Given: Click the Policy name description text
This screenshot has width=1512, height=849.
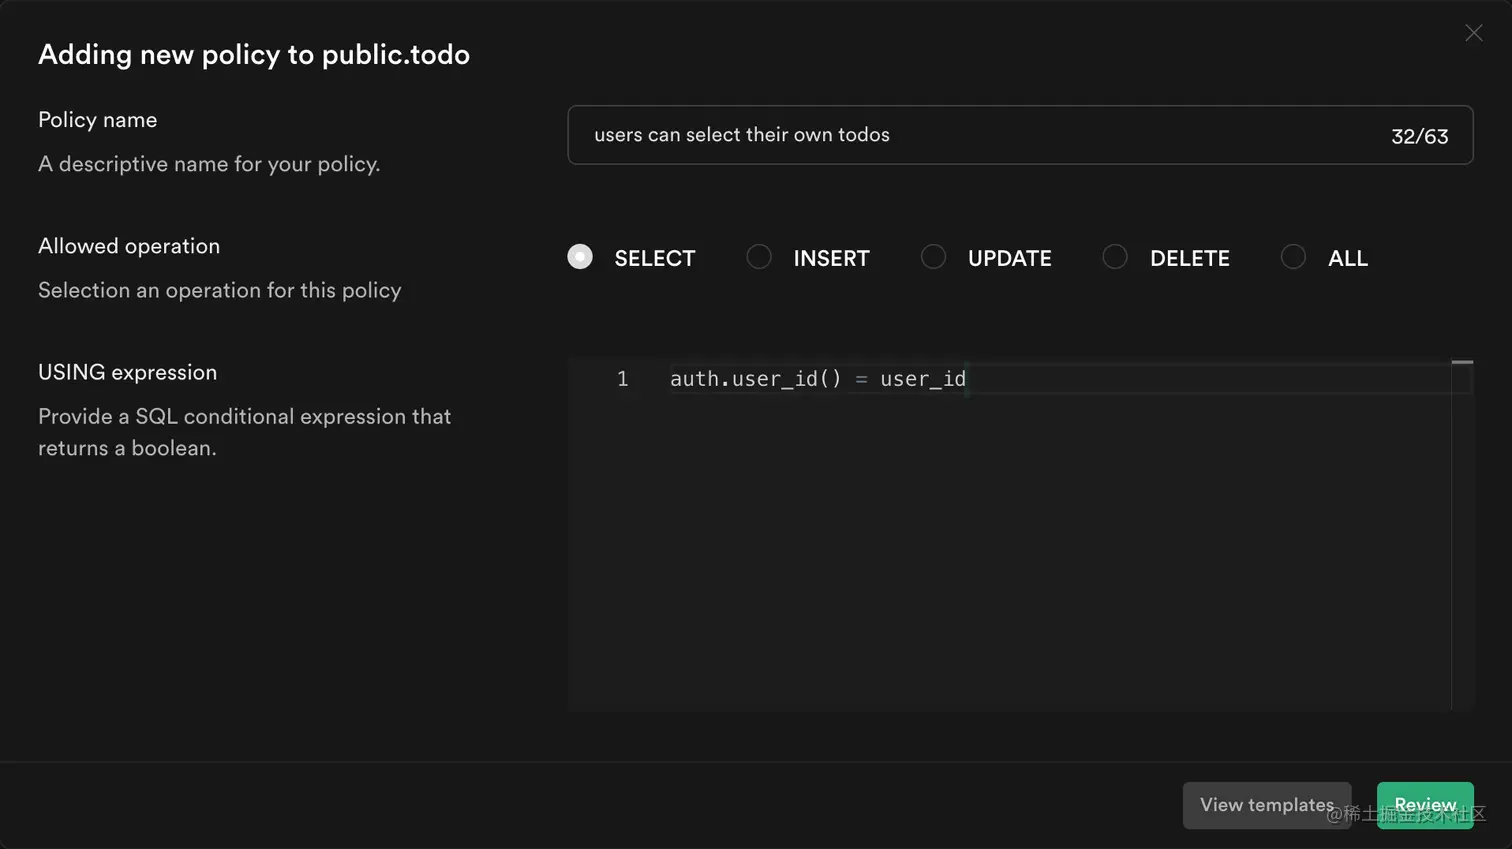Looking at the screenshot, I should click(x=208, y=164).
